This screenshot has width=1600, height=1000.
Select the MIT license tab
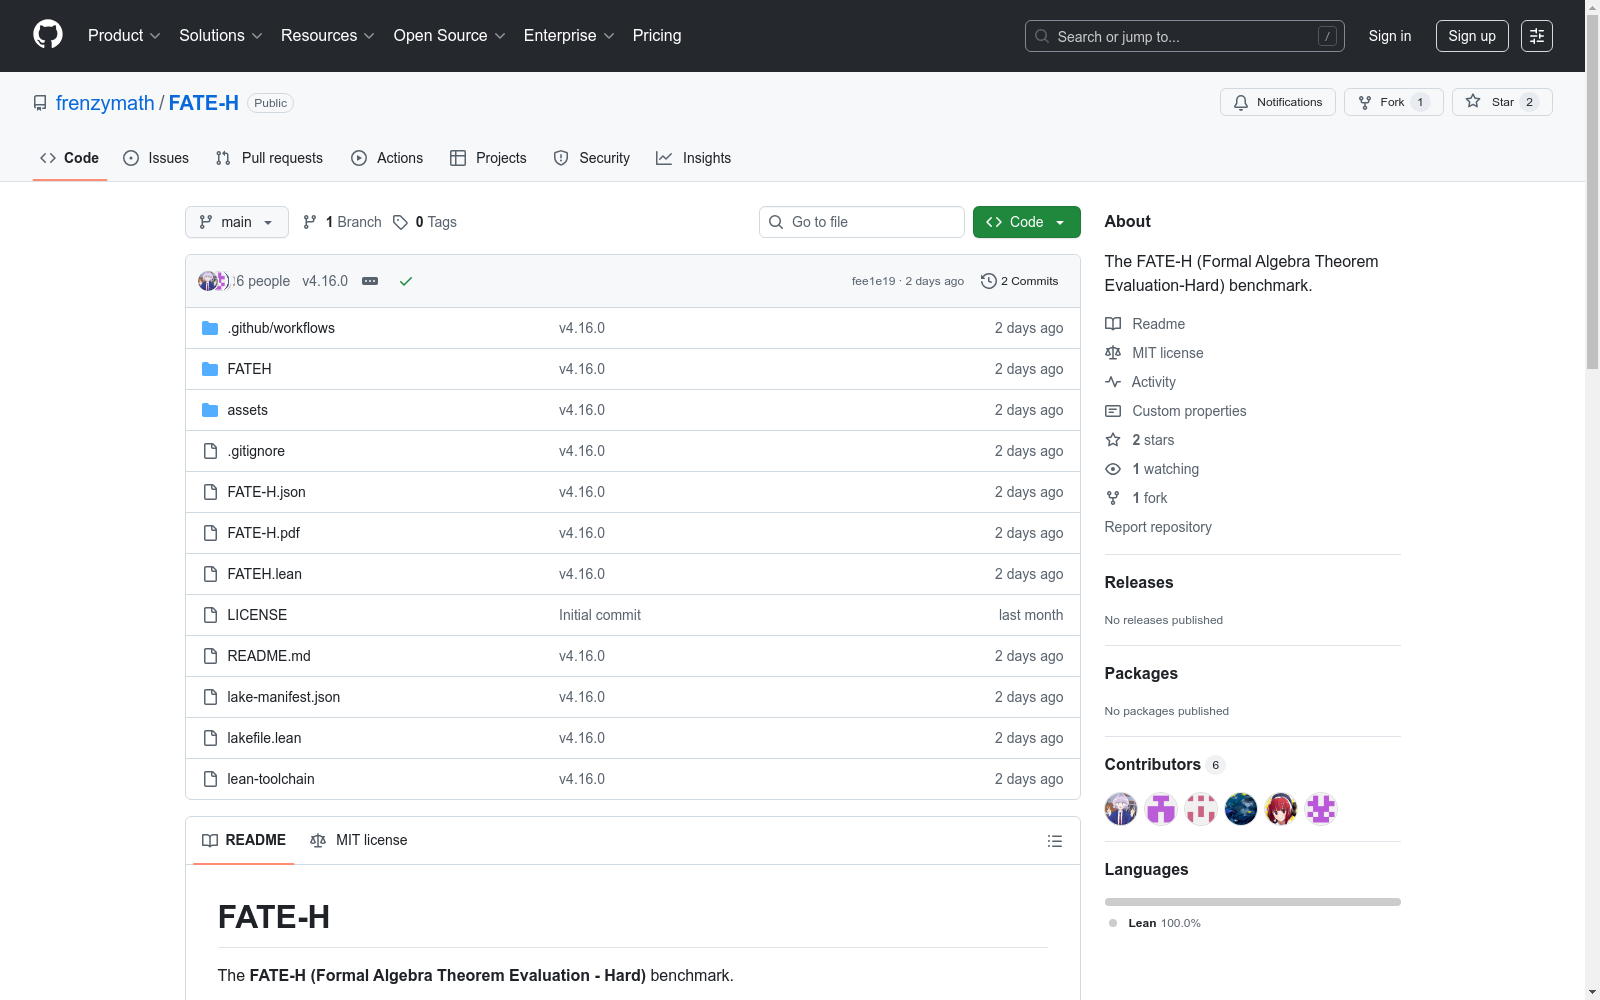[x=359, y=840]
